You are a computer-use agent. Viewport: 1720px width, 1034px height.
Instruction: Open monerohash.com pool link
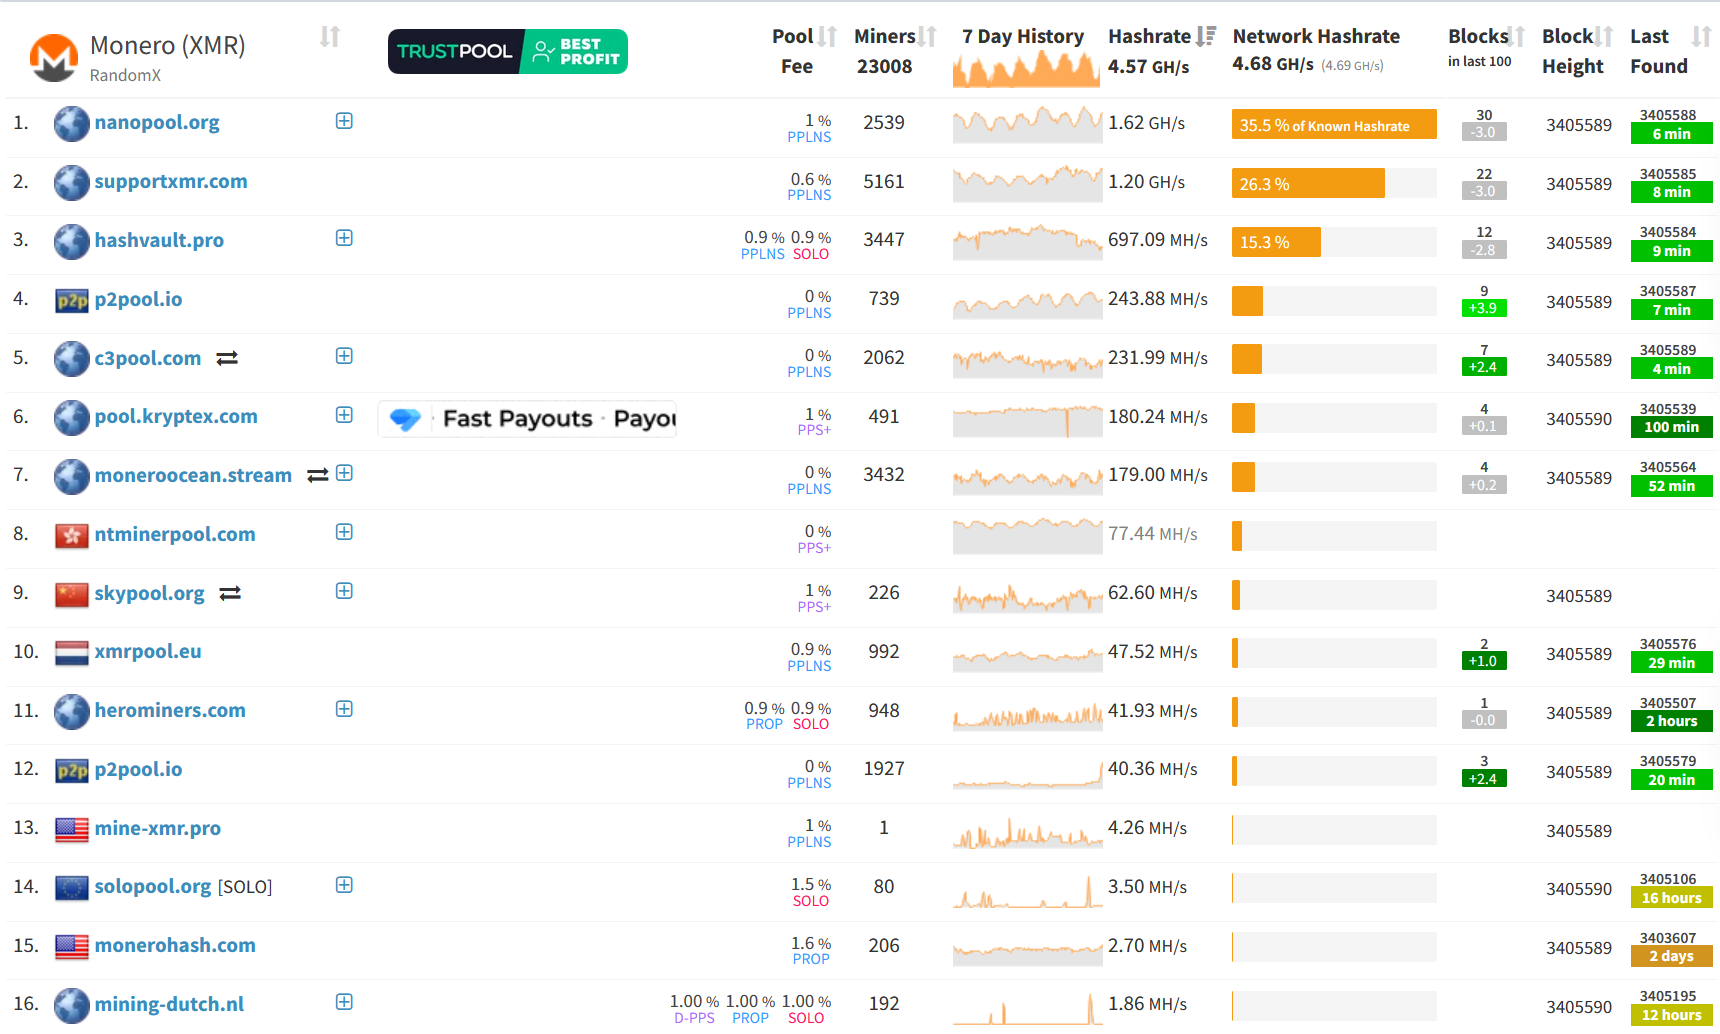click(x=175, y=946)
